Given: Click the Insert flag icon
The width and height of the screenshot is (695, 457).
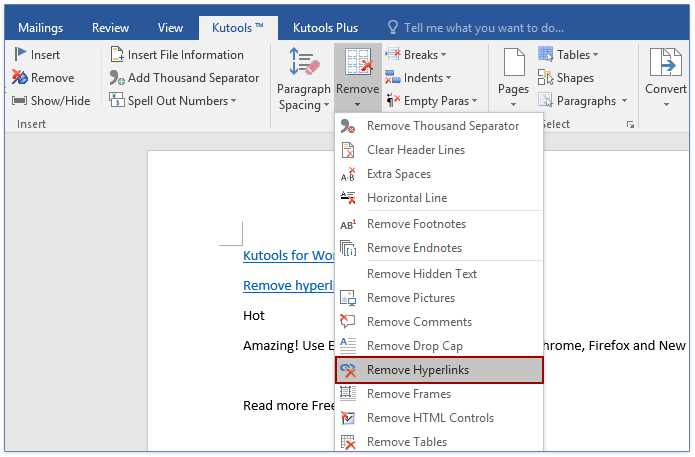Looking at the screenshot, I should (x=20, y=55).
